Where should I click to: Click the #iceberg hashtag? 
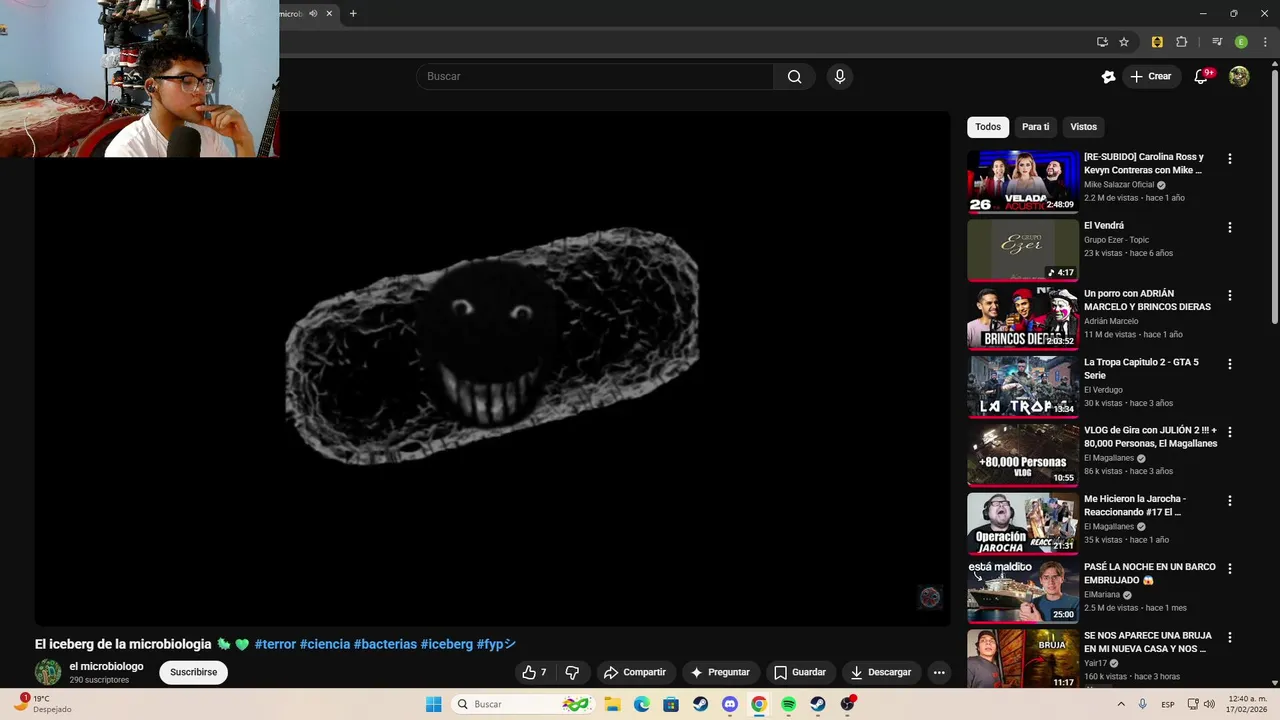tap(447, 645)
